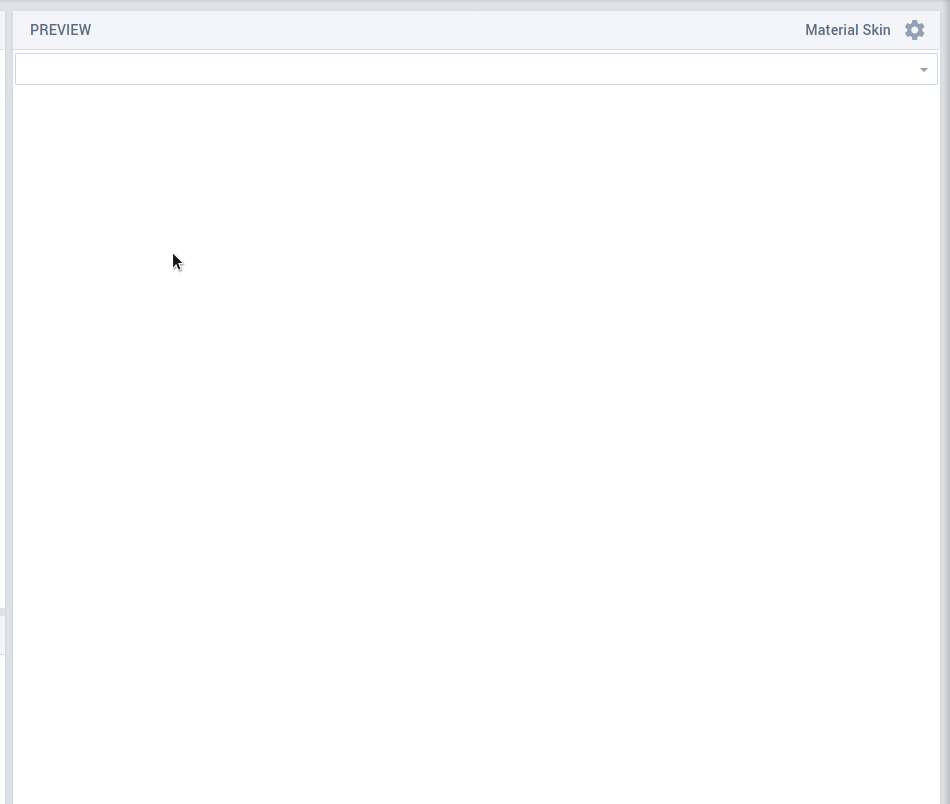Expand the dropdown arrow below the PREVIEW header
Screen dimensions: 950x804
pos(923,70)
